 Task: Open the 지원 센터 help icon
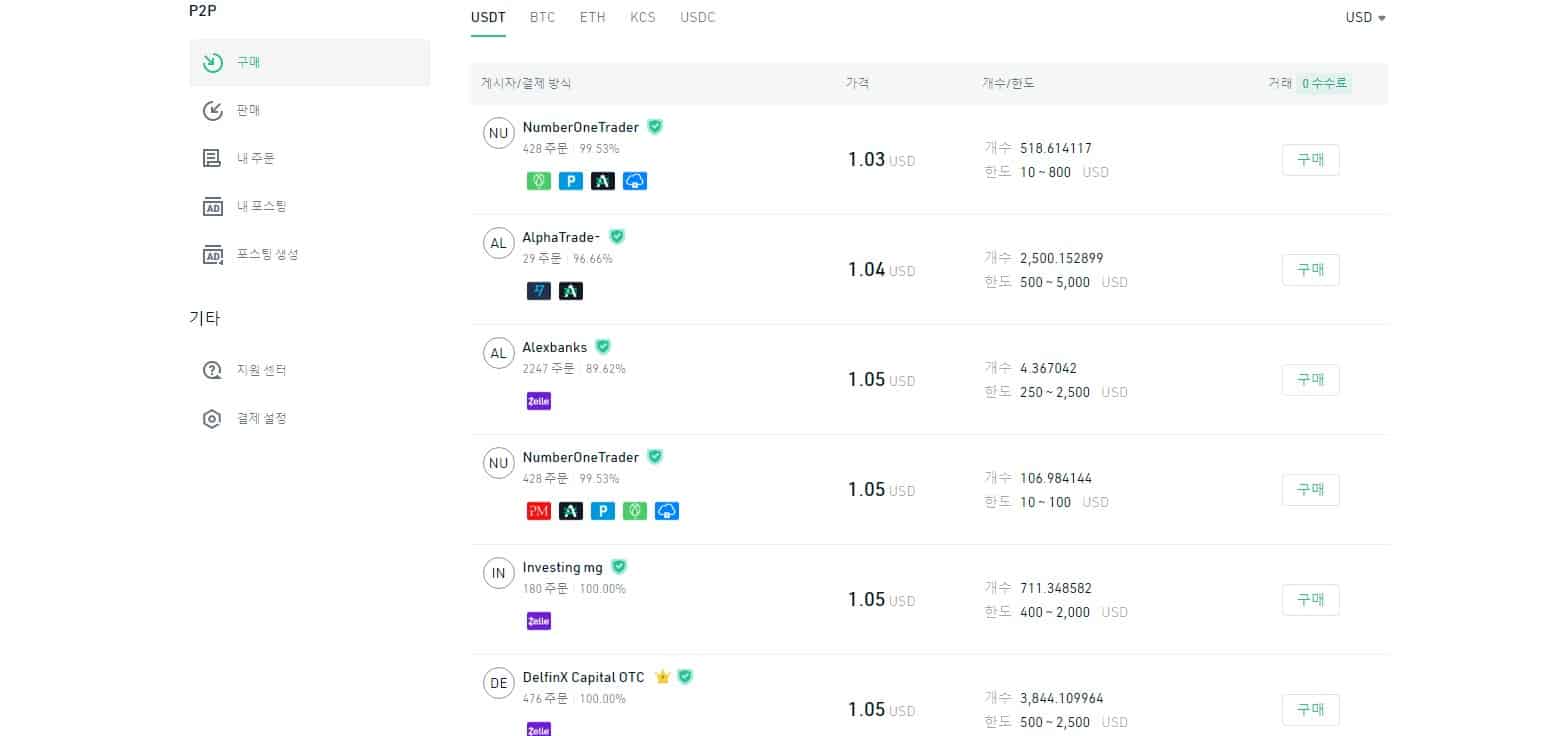pyautogui.click(x=212, y=369)
